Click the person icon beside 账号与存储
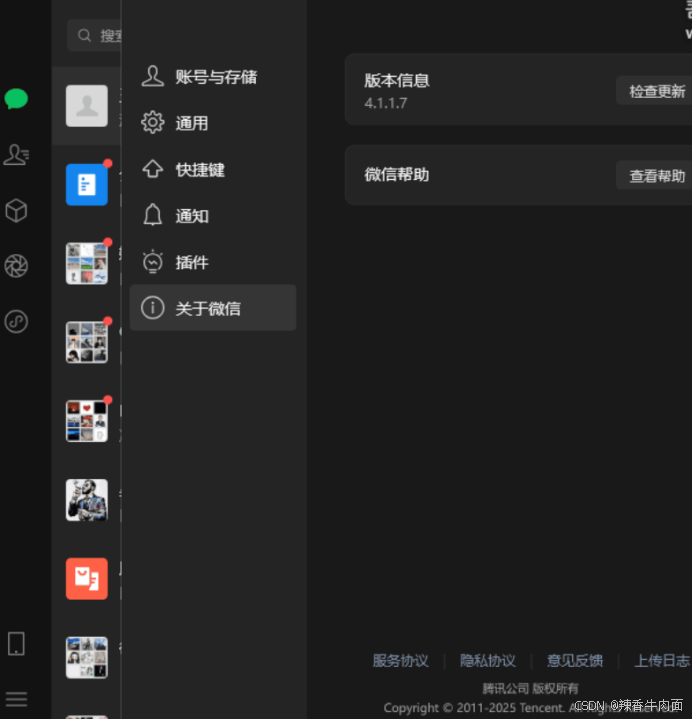692x720 pixels. tap(152, 76)
